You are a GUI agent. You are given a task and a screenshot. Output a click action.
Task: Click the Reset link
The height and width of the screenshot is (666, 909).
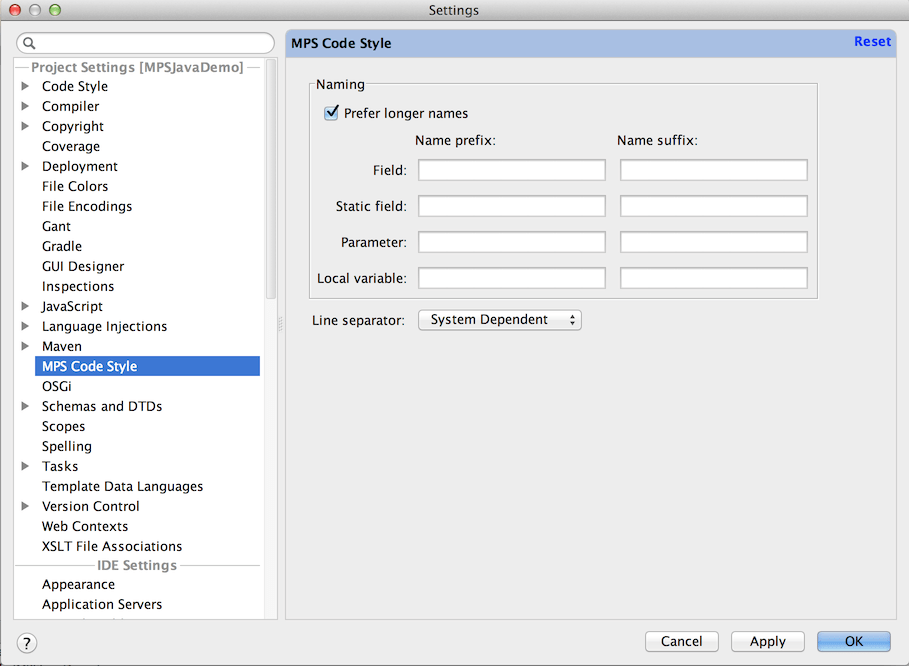[x=872, y=41]
